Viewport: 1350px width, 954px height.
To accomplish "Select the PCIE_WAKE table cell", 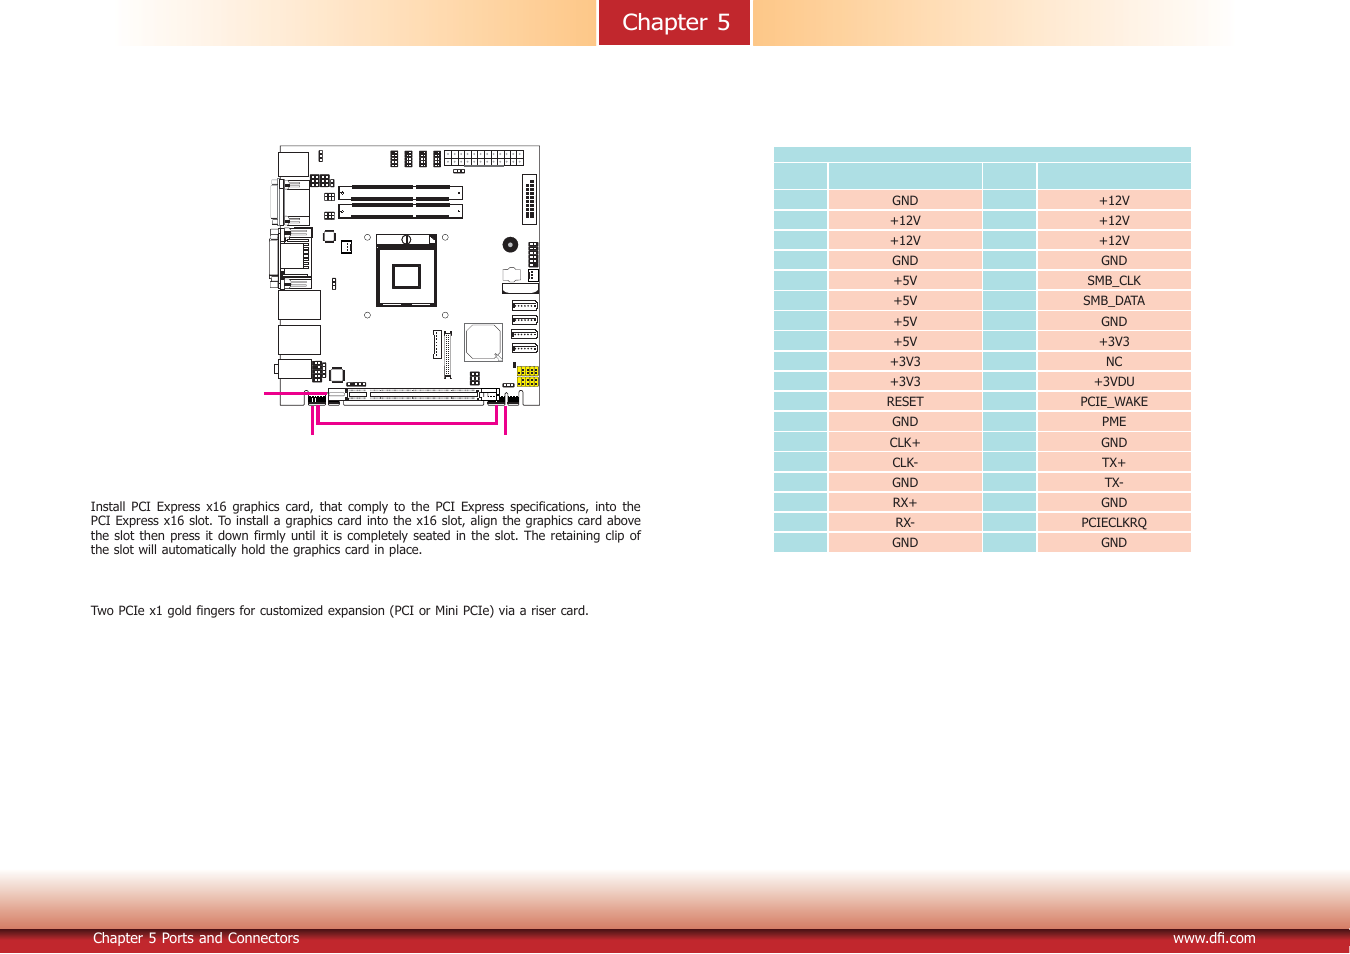I will point(1114,402).
